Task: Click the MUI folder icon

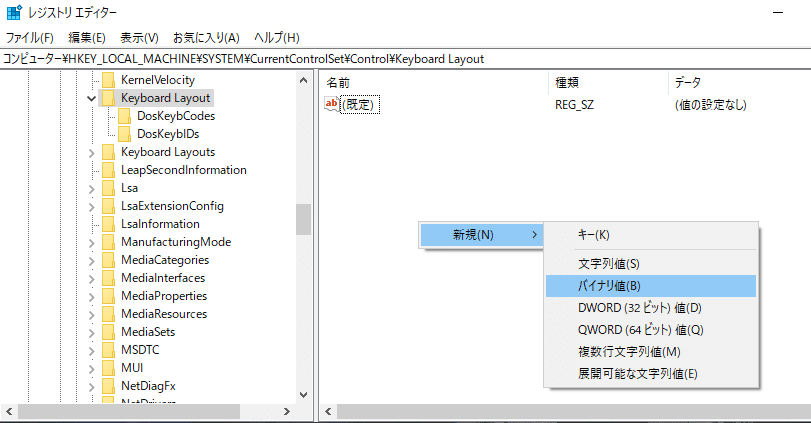Action: (x=108, y=368)
